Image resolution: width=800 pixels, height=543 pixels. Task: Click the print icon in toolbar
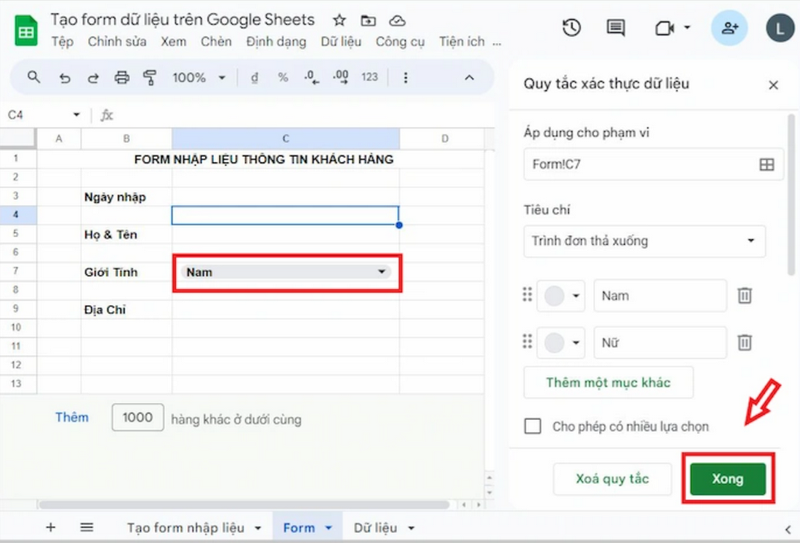click(x=122, y=77)
